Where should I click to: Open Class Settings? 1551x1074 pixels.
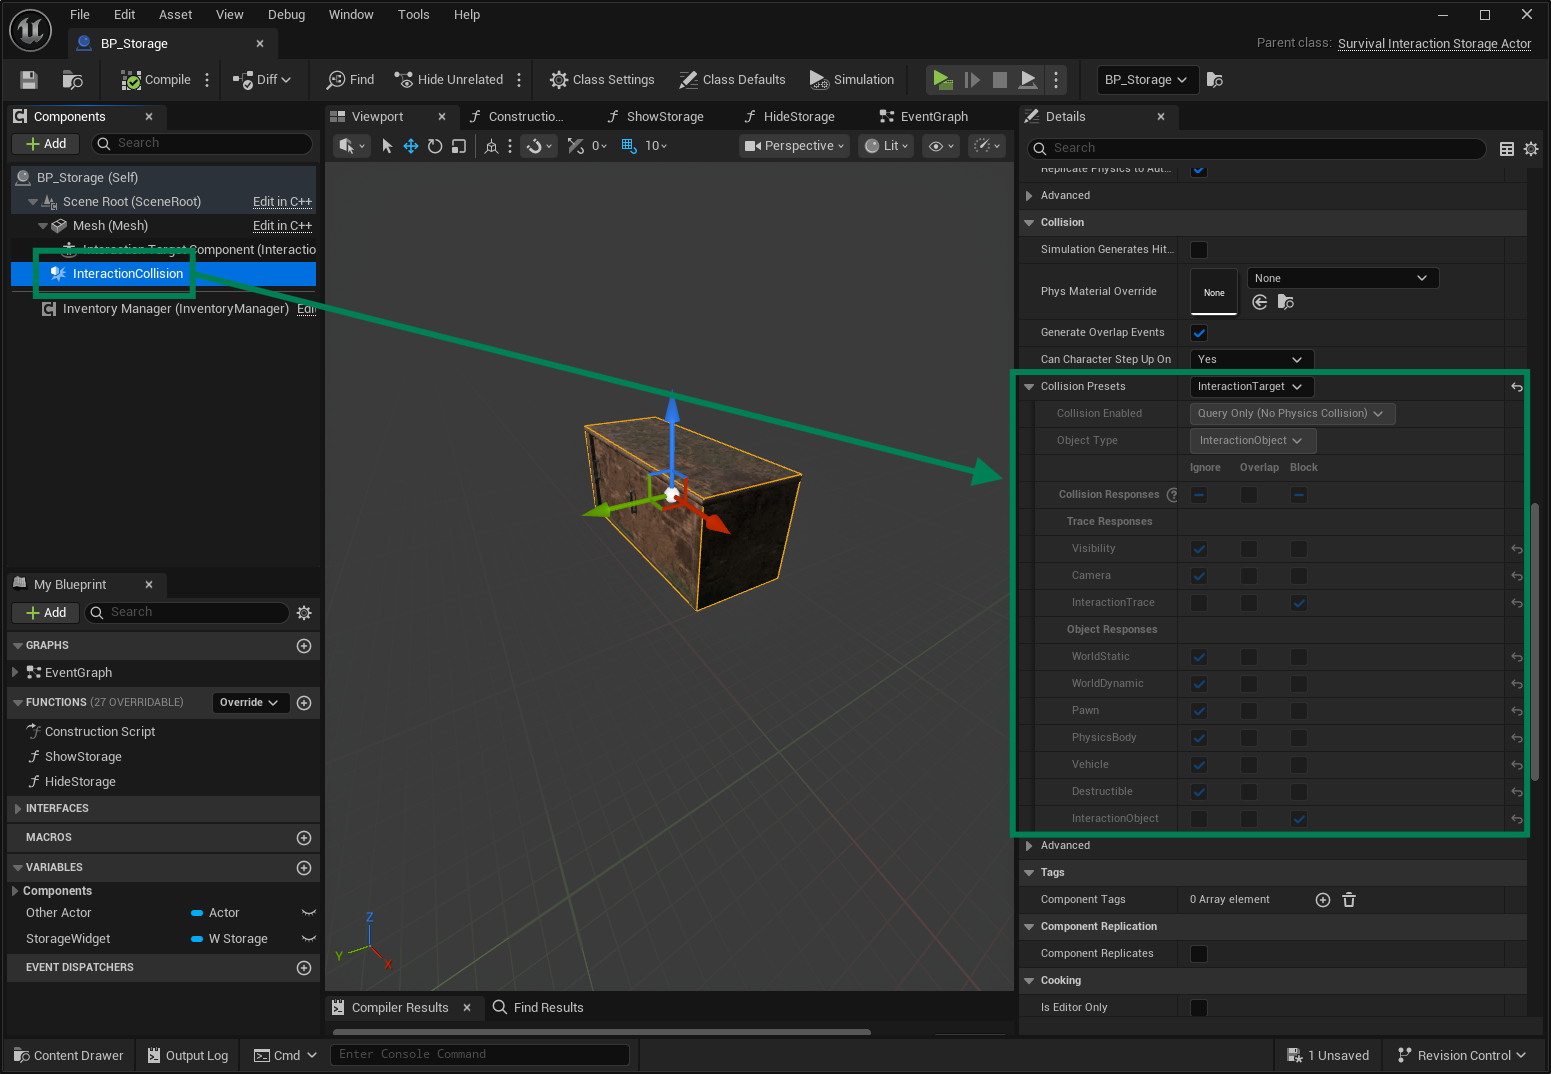(x=601, y=79)
